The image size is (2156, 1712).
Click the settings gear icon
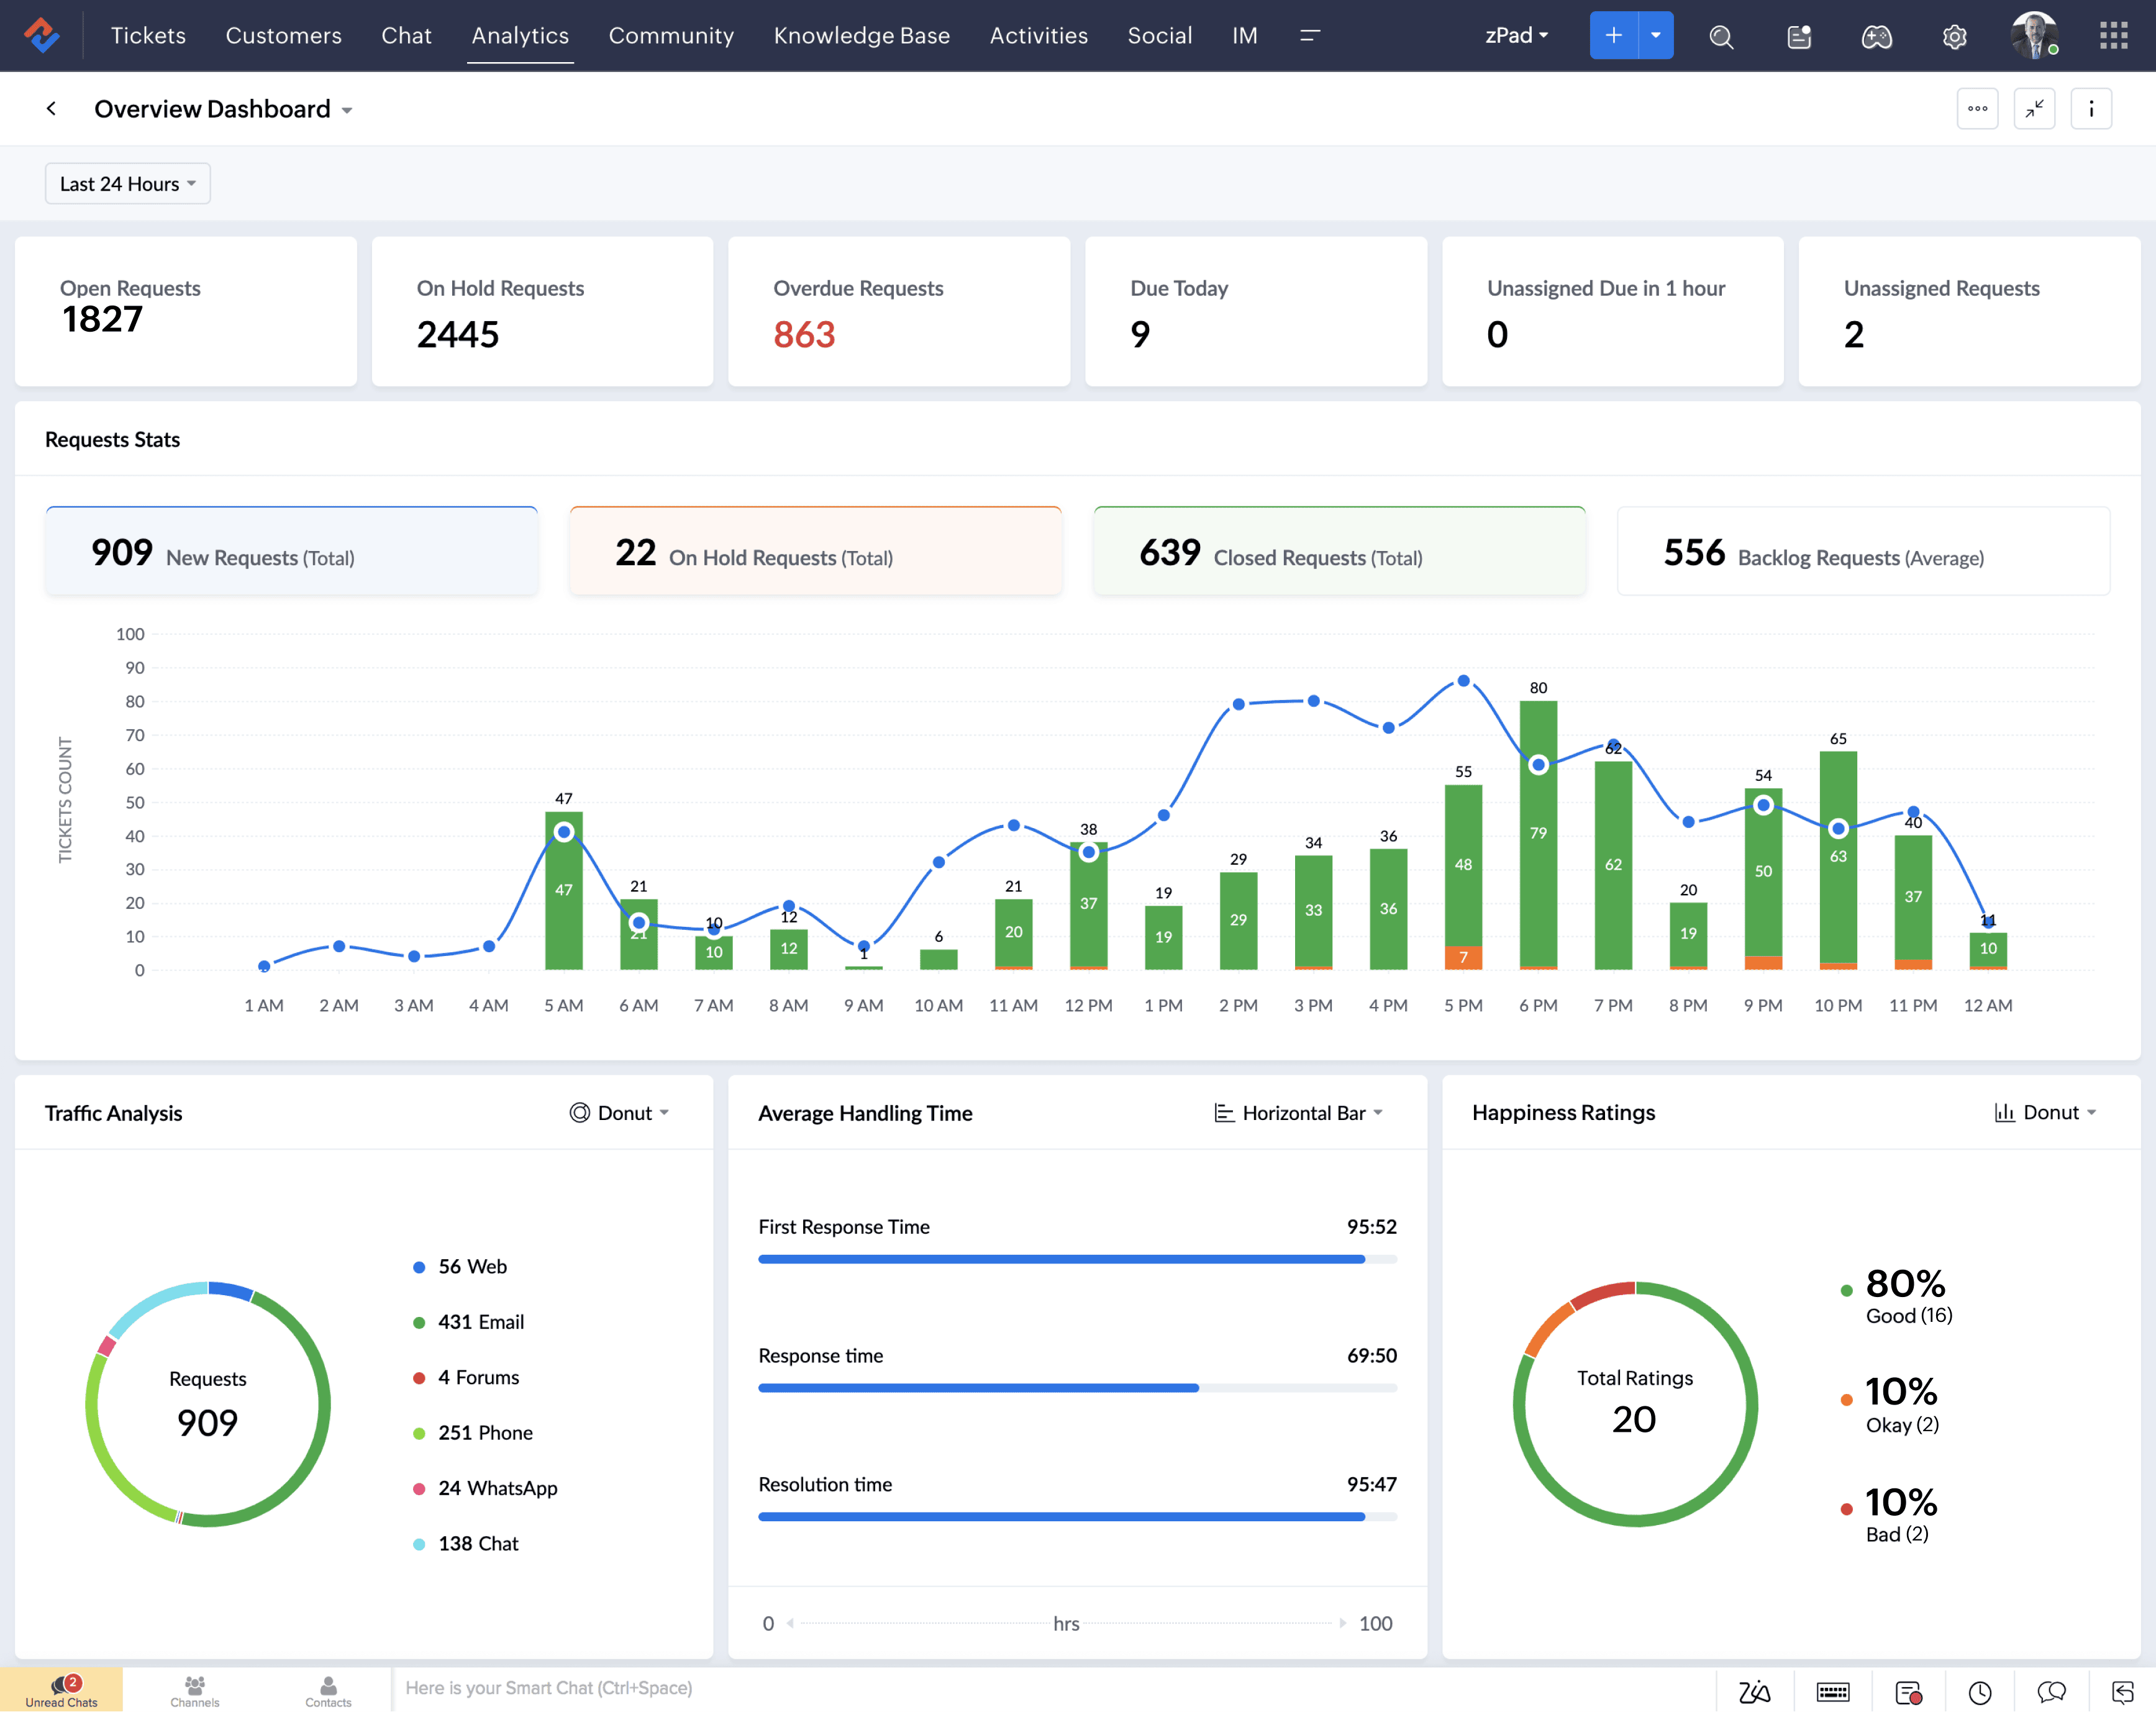click(1955, 35)
